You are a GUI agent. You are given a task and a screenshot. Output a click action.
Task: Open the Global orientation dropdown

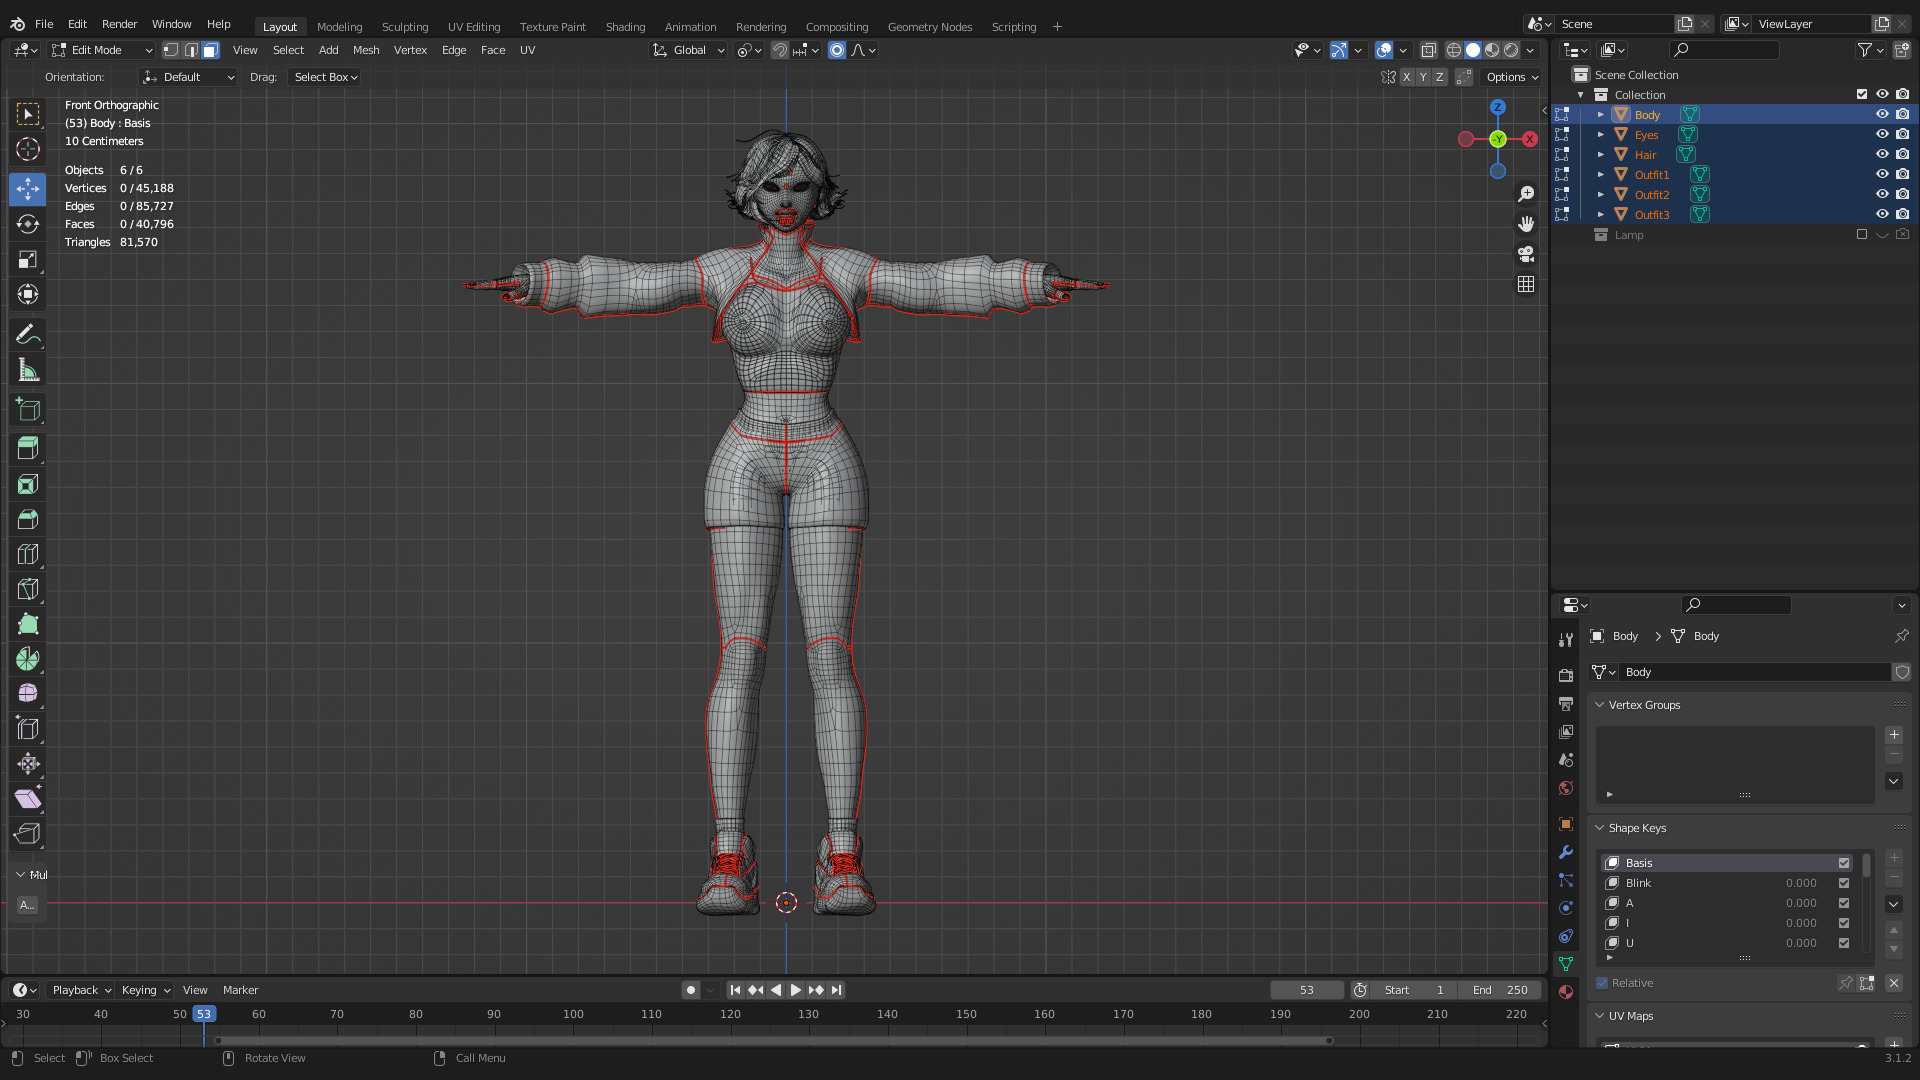(x=688, y=50)
